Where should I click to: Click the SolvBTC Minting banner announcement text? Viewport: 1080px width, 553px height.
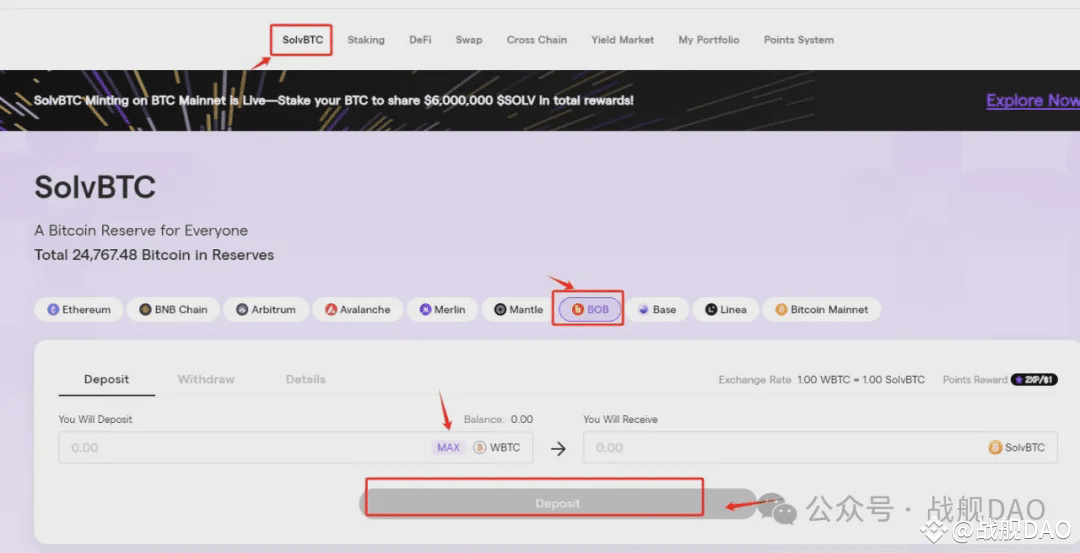coord(333,101)
